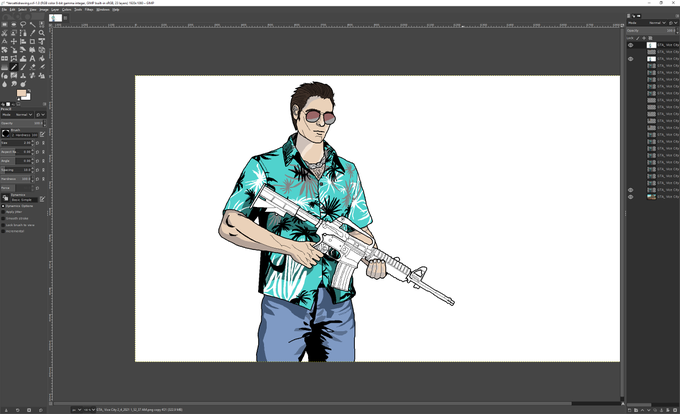Select the Measure compass tool

(x=4, y=42)
